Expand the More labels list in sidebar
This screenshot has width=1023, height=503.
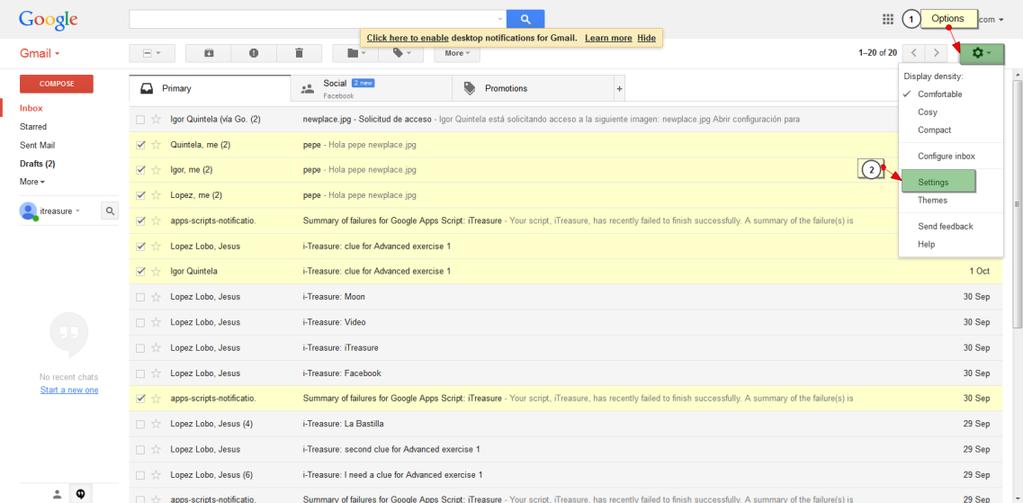point(32,182)
